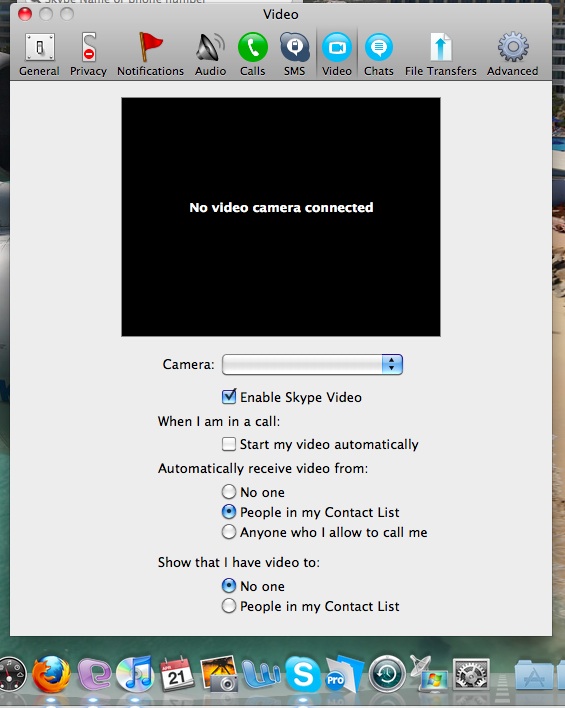Open Notifications preferences with the red flag
Image resolution: width=565 pixels, height=708 pixels.
click(x=150, y=54)
